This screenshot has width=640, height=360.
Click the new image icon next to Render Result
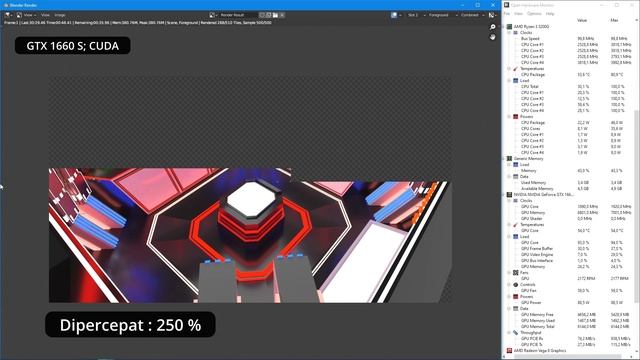pos(269,15)
